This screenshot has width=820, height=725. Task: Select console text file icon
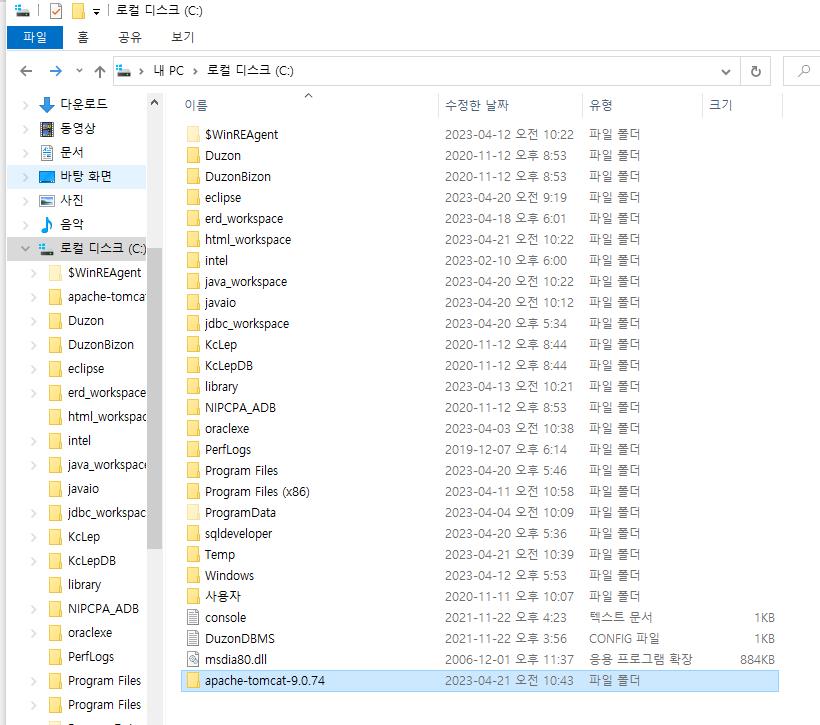coord(193,617)
